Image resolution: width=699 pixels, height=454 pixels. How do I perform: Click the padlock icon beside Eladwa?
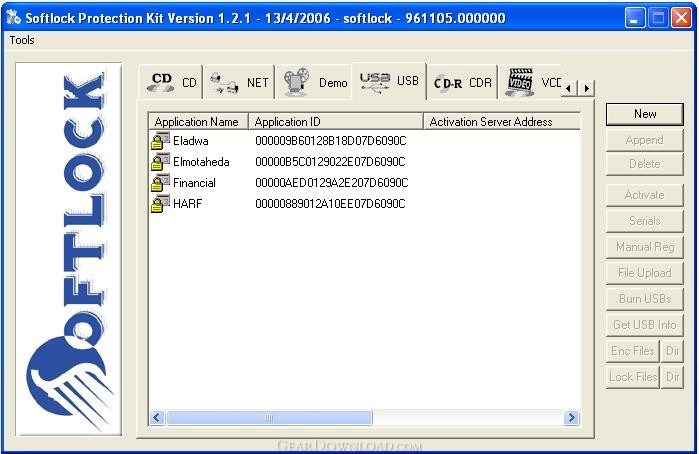tap(160, 140)
